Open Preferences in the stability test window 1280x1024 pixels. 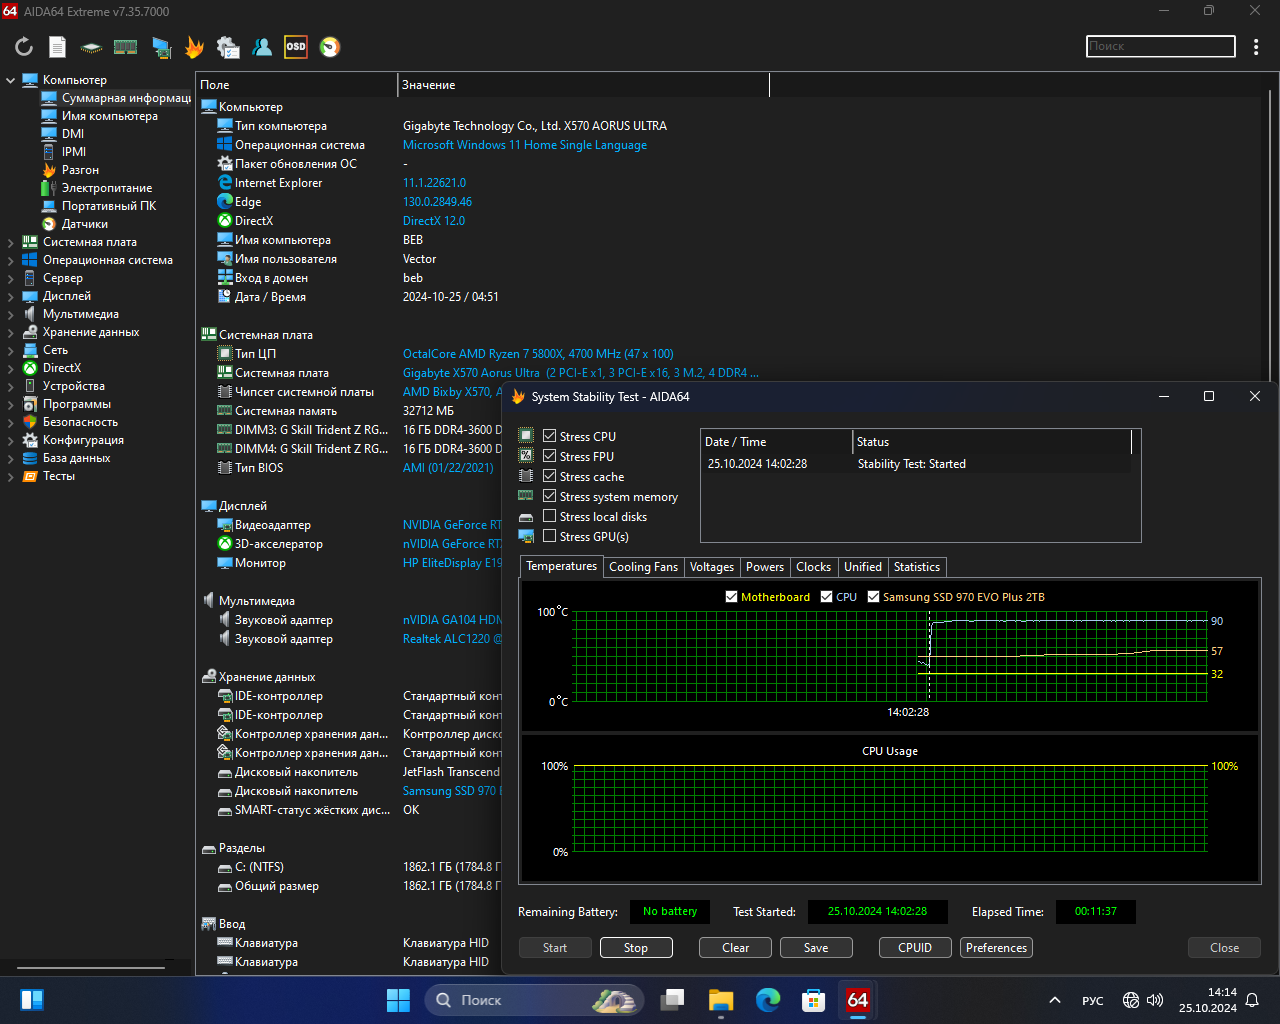[x=996, y=948]
